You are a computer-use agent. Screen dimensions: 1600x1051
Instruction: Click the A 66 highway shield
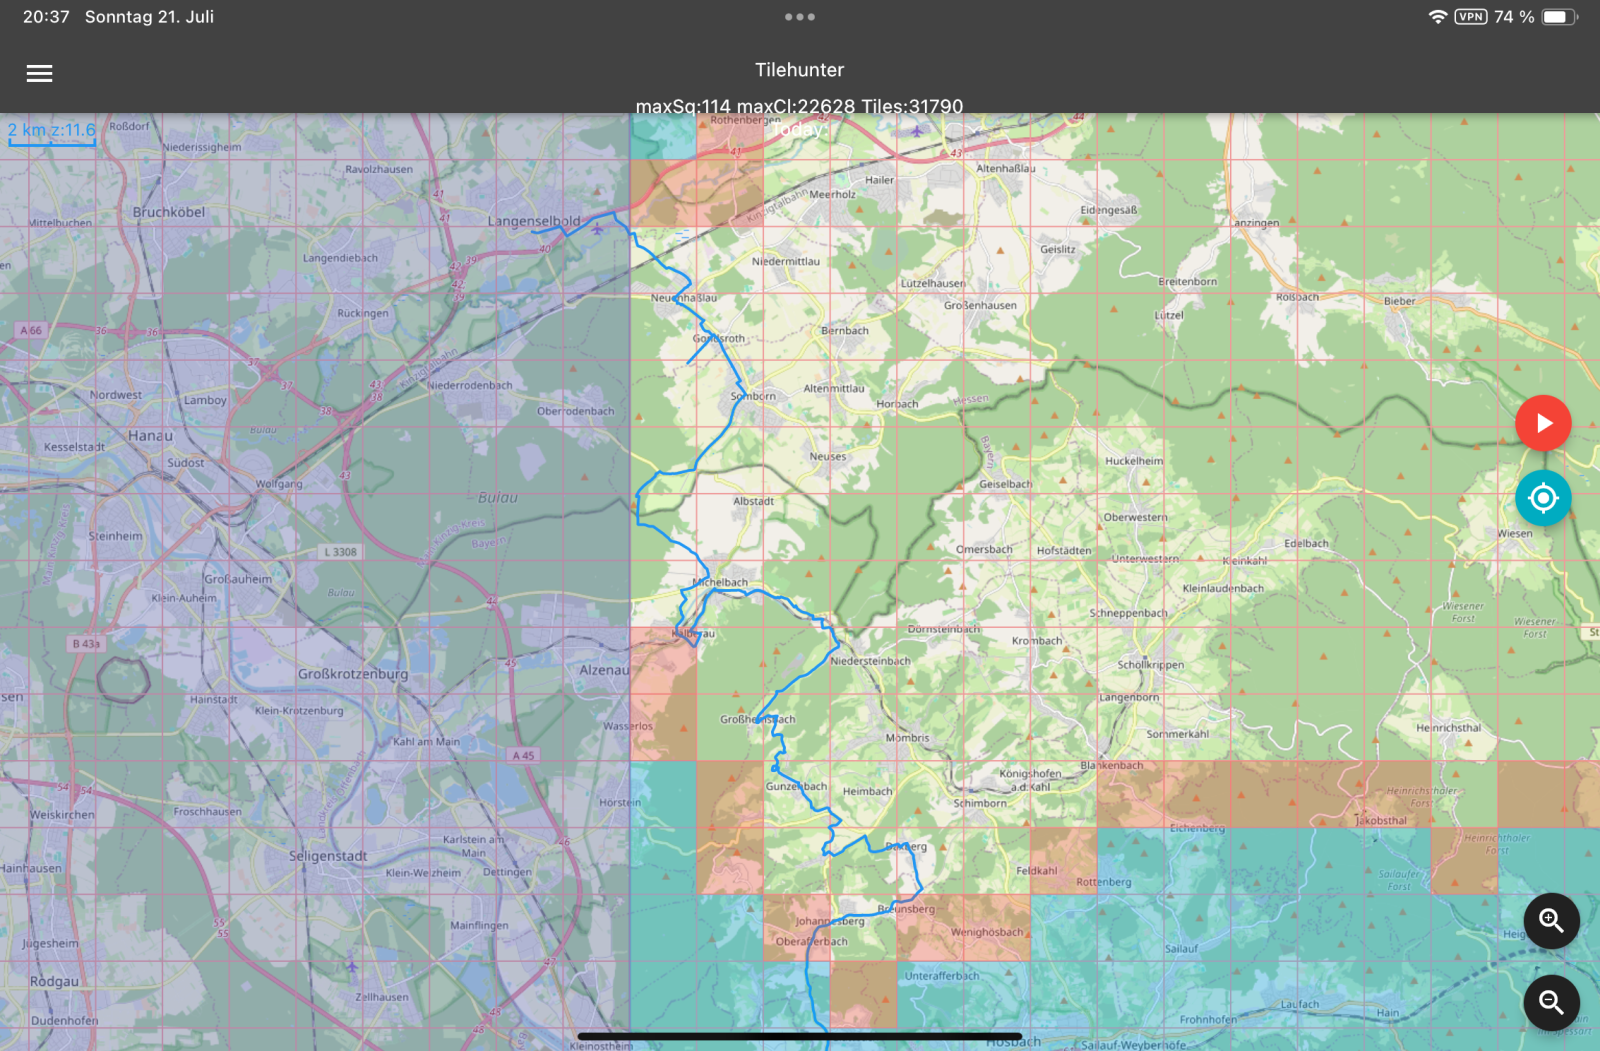(x=31, y=330)
